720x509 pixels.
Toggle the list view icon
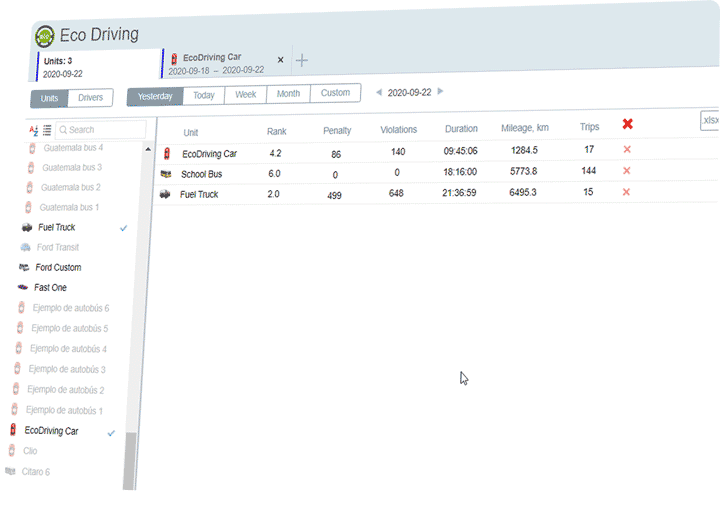[47, 130]
